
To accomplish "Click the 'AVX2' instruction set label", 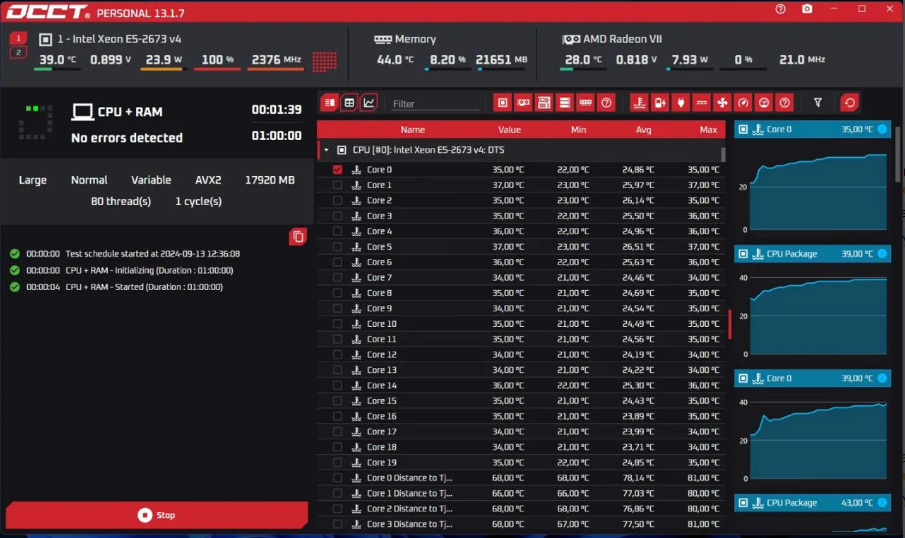I will pyautogui.click(x=208, y=180).
